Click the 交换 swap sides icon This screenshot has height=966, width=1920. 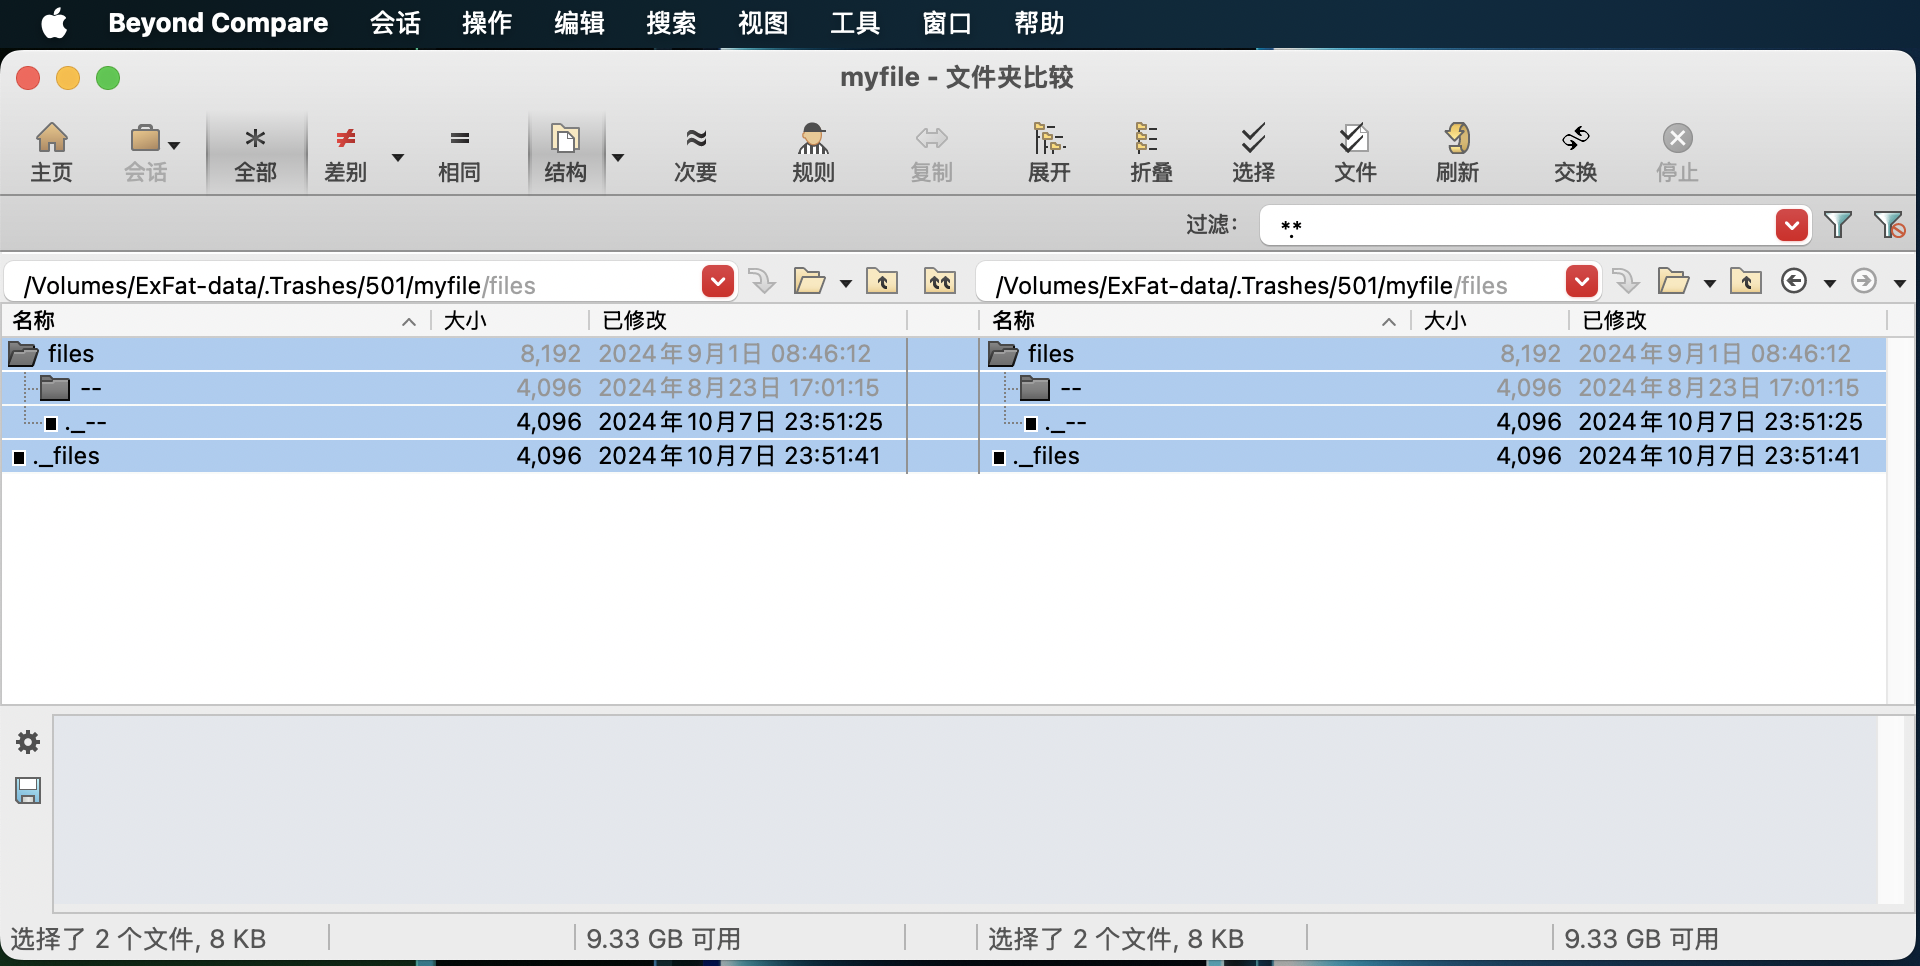point(1575,152)
